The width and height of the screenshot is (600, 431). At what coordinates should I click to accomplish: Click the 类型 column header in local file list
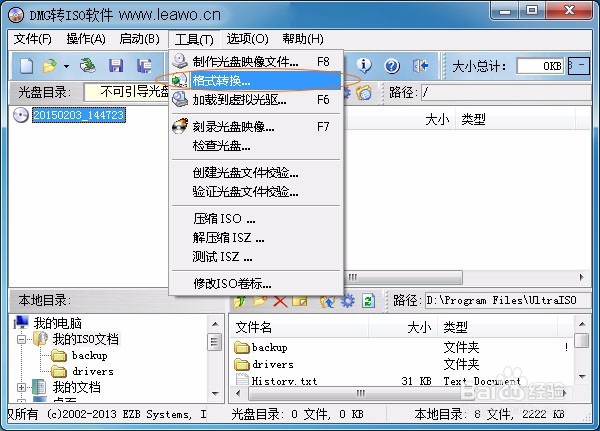(455, 327)
